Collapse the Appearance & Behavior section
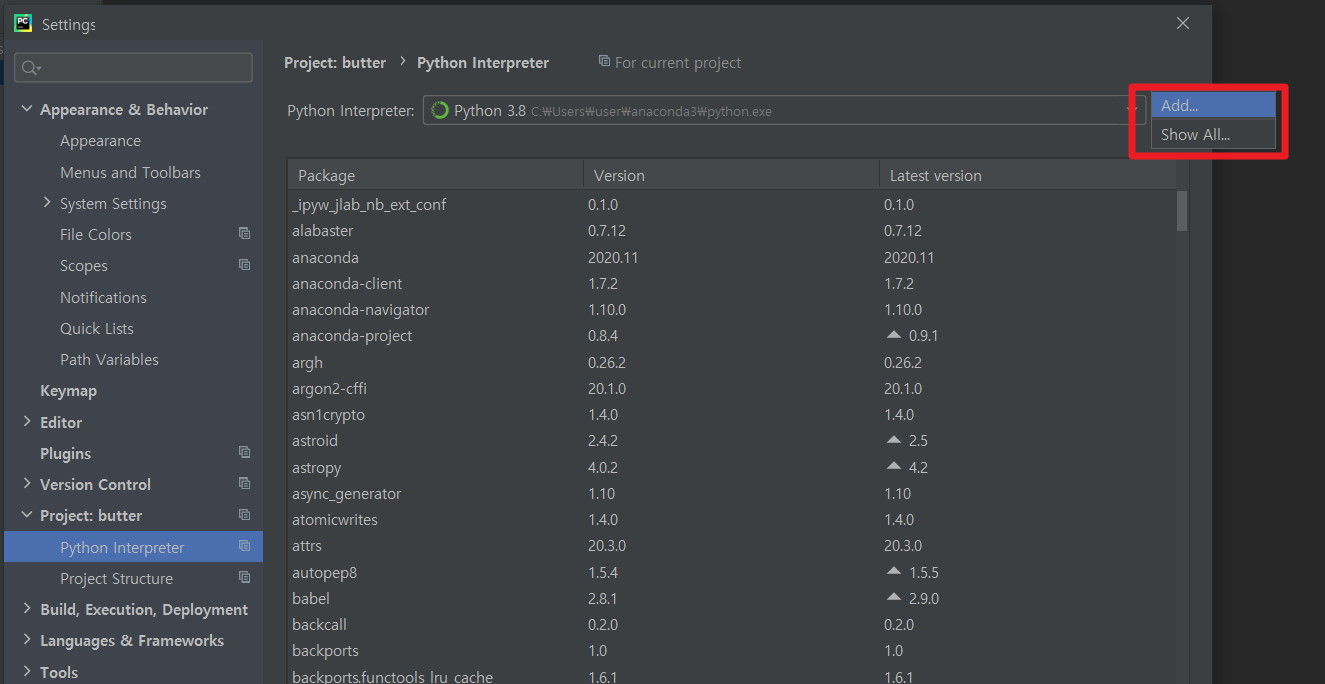Image resolution: width=1325 pixels, height=684 pixels. point(26,109)
